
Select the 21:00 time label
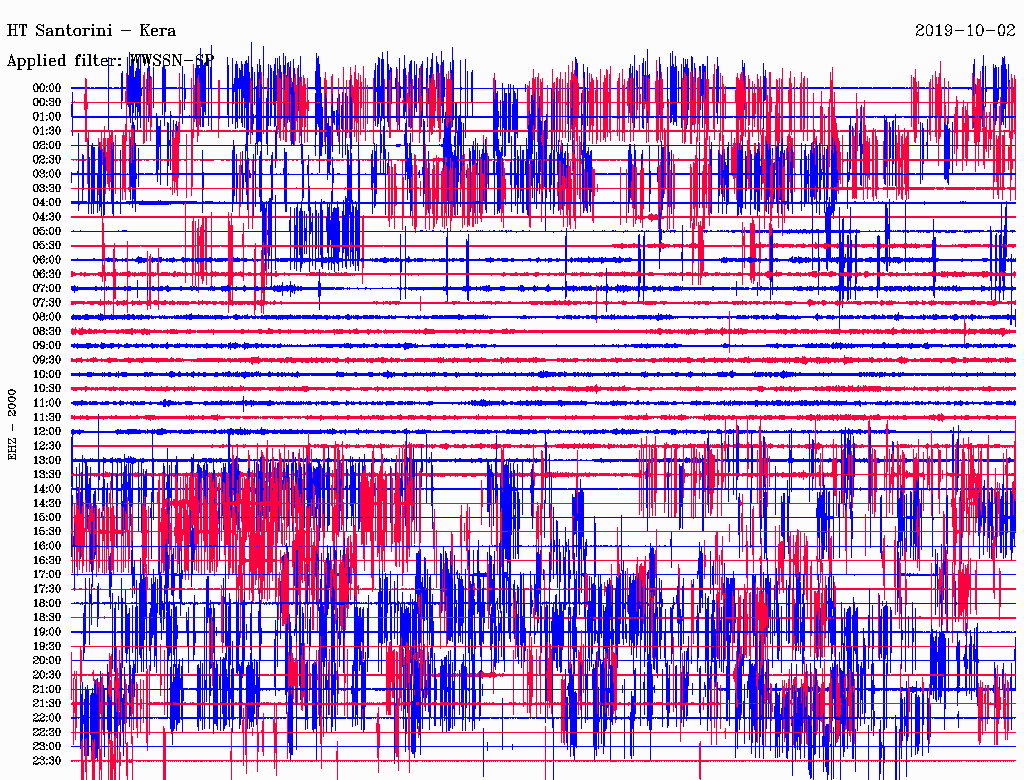(47, 689)
